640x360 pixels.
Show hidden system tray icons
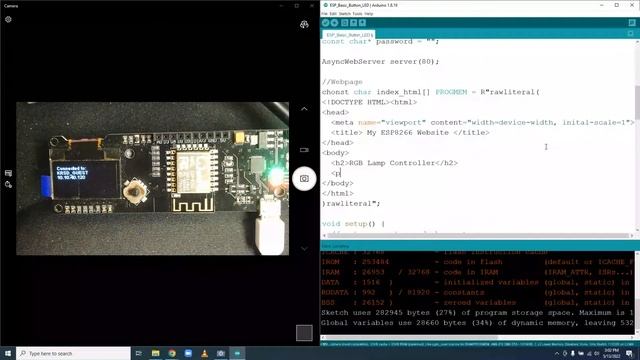pos(557,353)
